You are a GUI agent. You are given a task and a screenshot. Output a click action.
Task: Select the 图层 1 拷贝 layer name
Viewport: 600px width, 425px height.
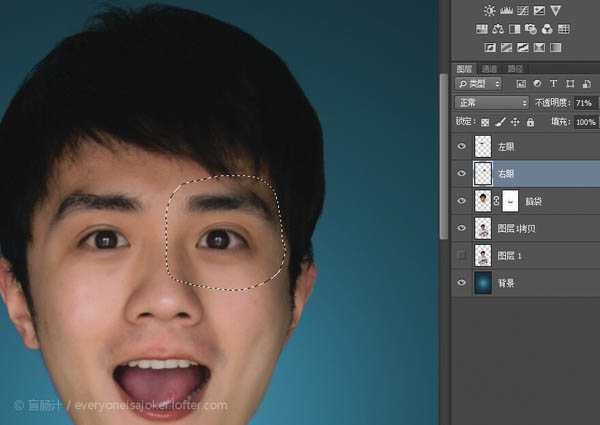click(517, 228)
